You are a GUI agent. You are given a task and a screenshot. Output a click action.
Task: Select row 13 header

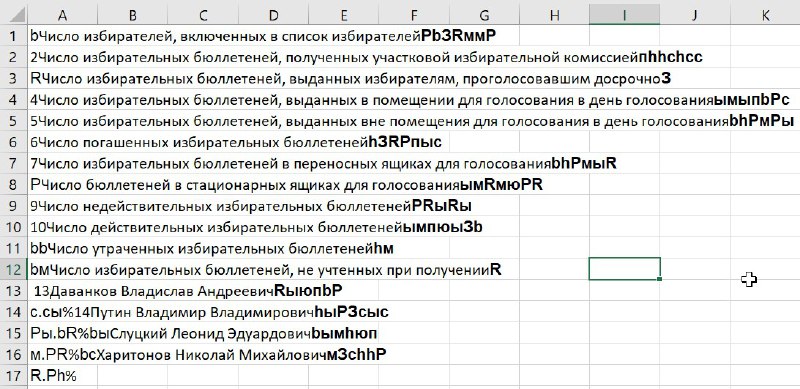click(13, 290)
